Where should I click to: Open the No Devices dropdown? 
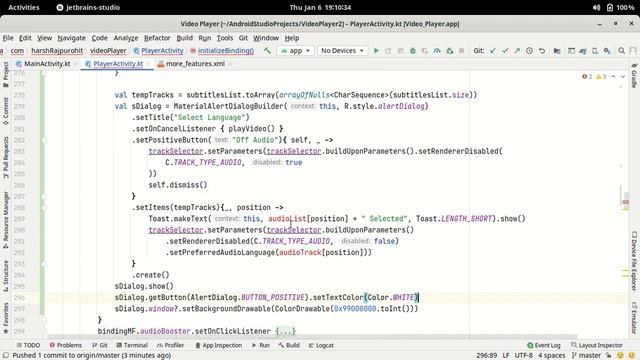(x=342, y=51)
